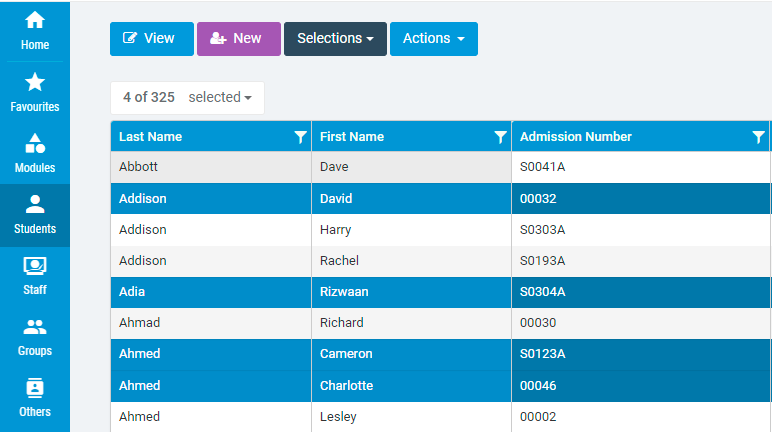The image size is (772, 432).
Task: Sort by the Last Name header
Action: (x=151, y=137)
